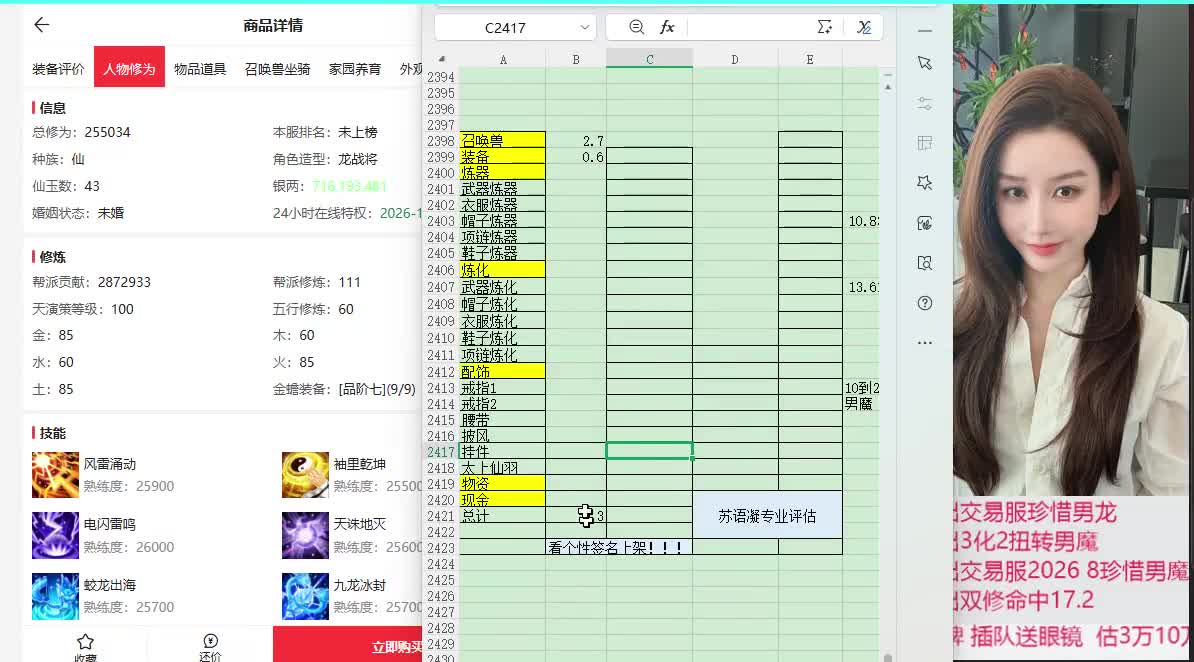Click the cell with value 0.6
This screenshot has width=1194, height=662.
[x=576, y=156]
